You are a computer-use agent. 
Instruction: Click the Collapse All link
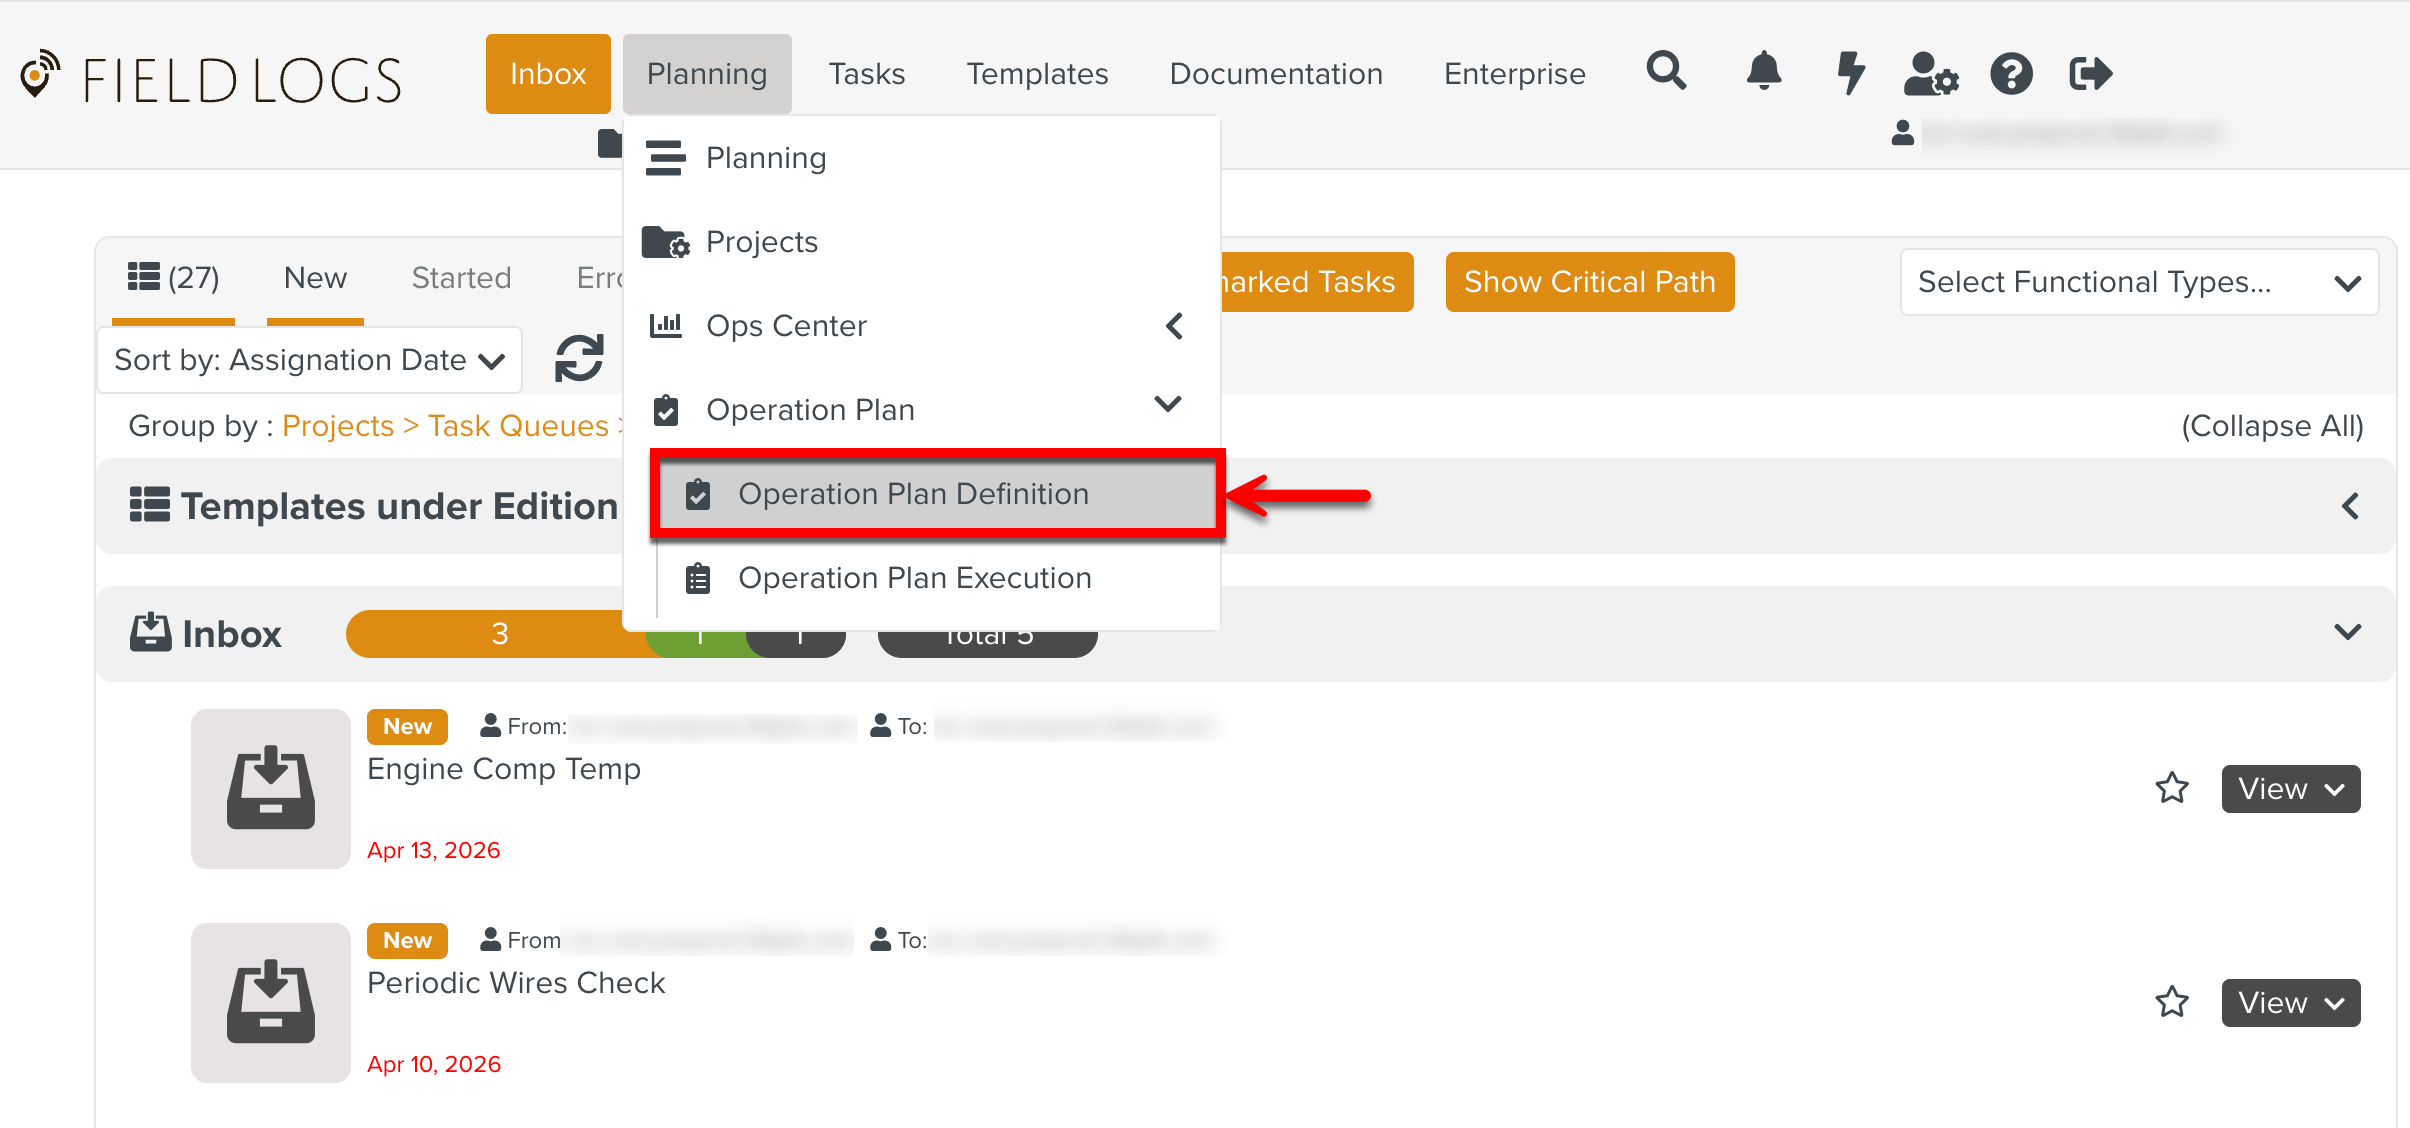point(2271,426)
